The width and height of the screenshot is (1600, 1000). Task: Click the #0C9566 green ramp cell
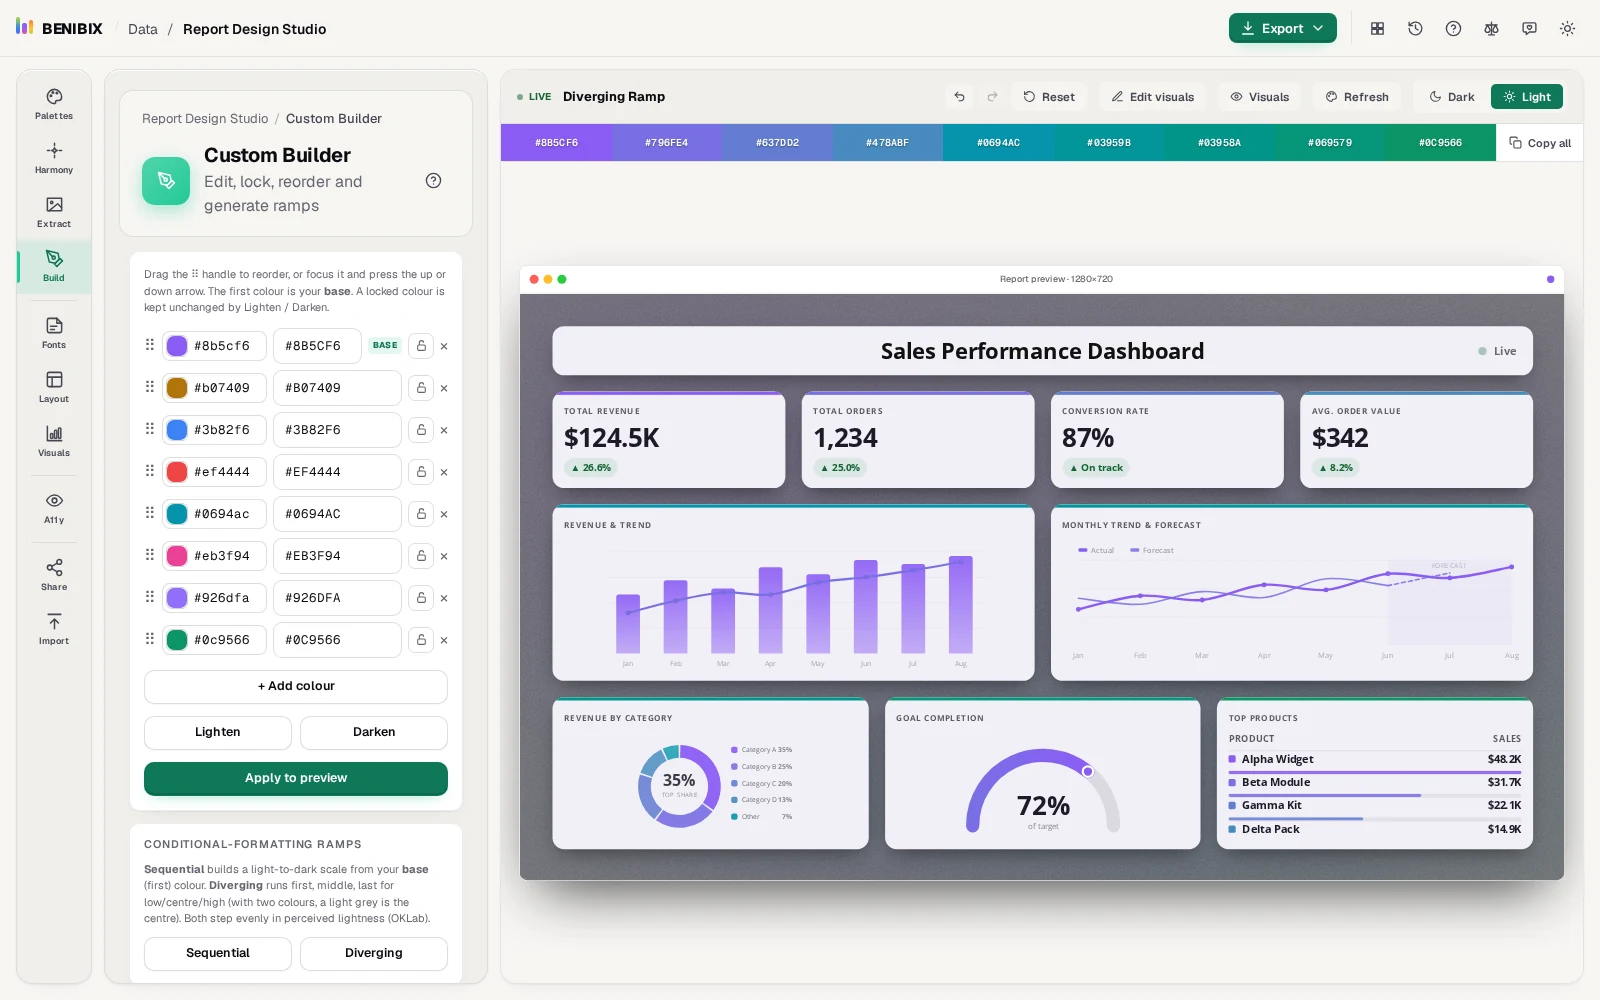(1440, 143)
